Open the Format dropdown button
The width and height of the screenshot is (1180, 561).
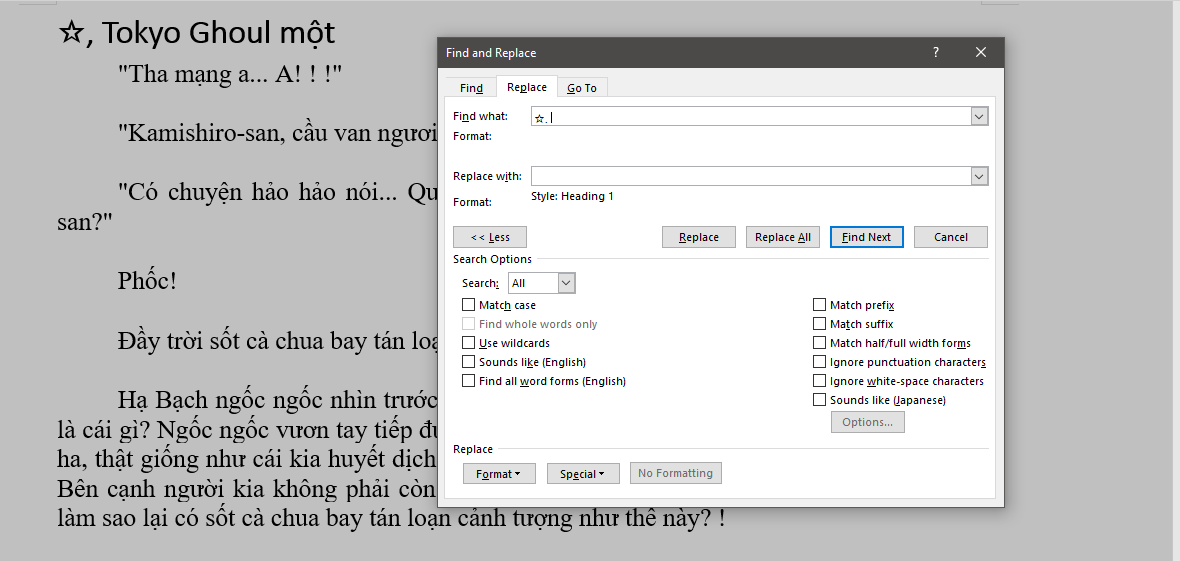(499, 474)
